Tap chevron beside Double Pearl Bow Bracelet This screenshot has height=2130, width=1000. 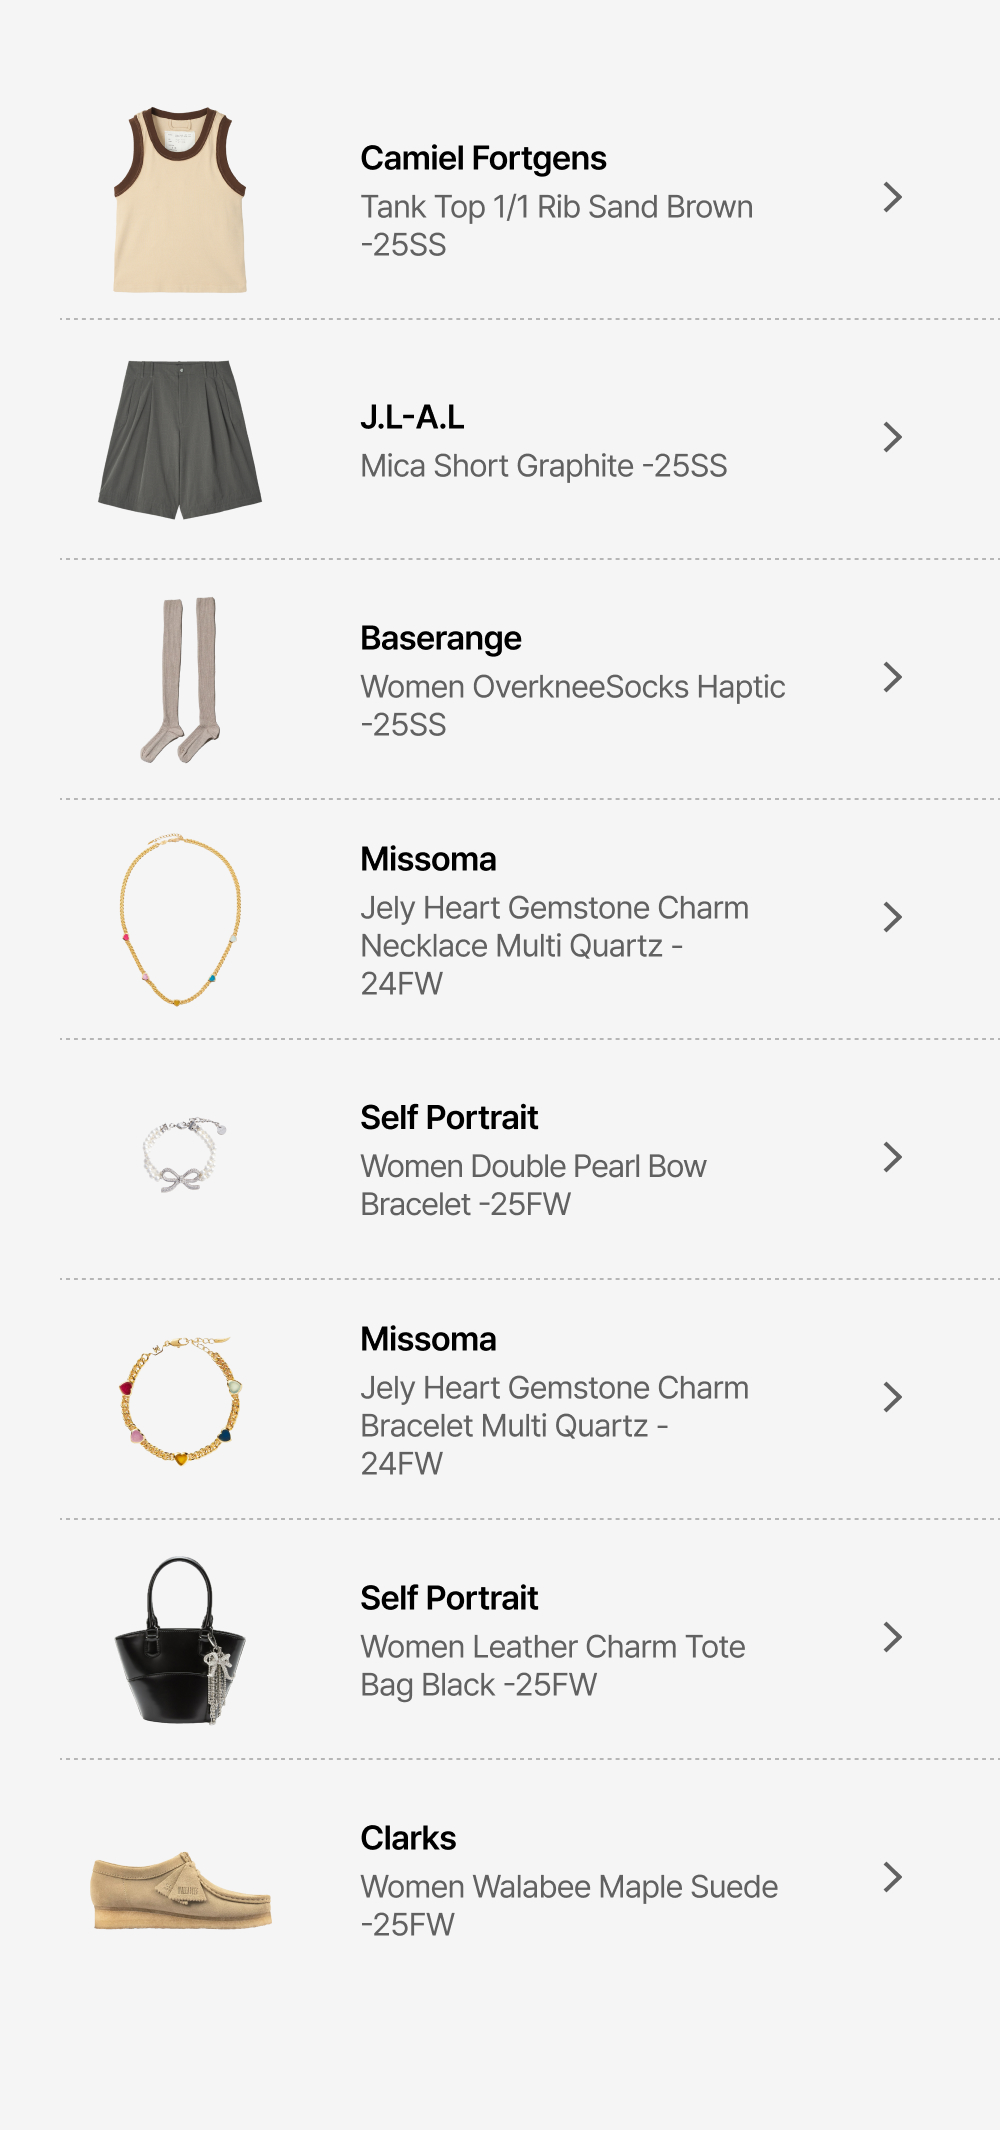pyautogui.click(x=893, y=1158)
